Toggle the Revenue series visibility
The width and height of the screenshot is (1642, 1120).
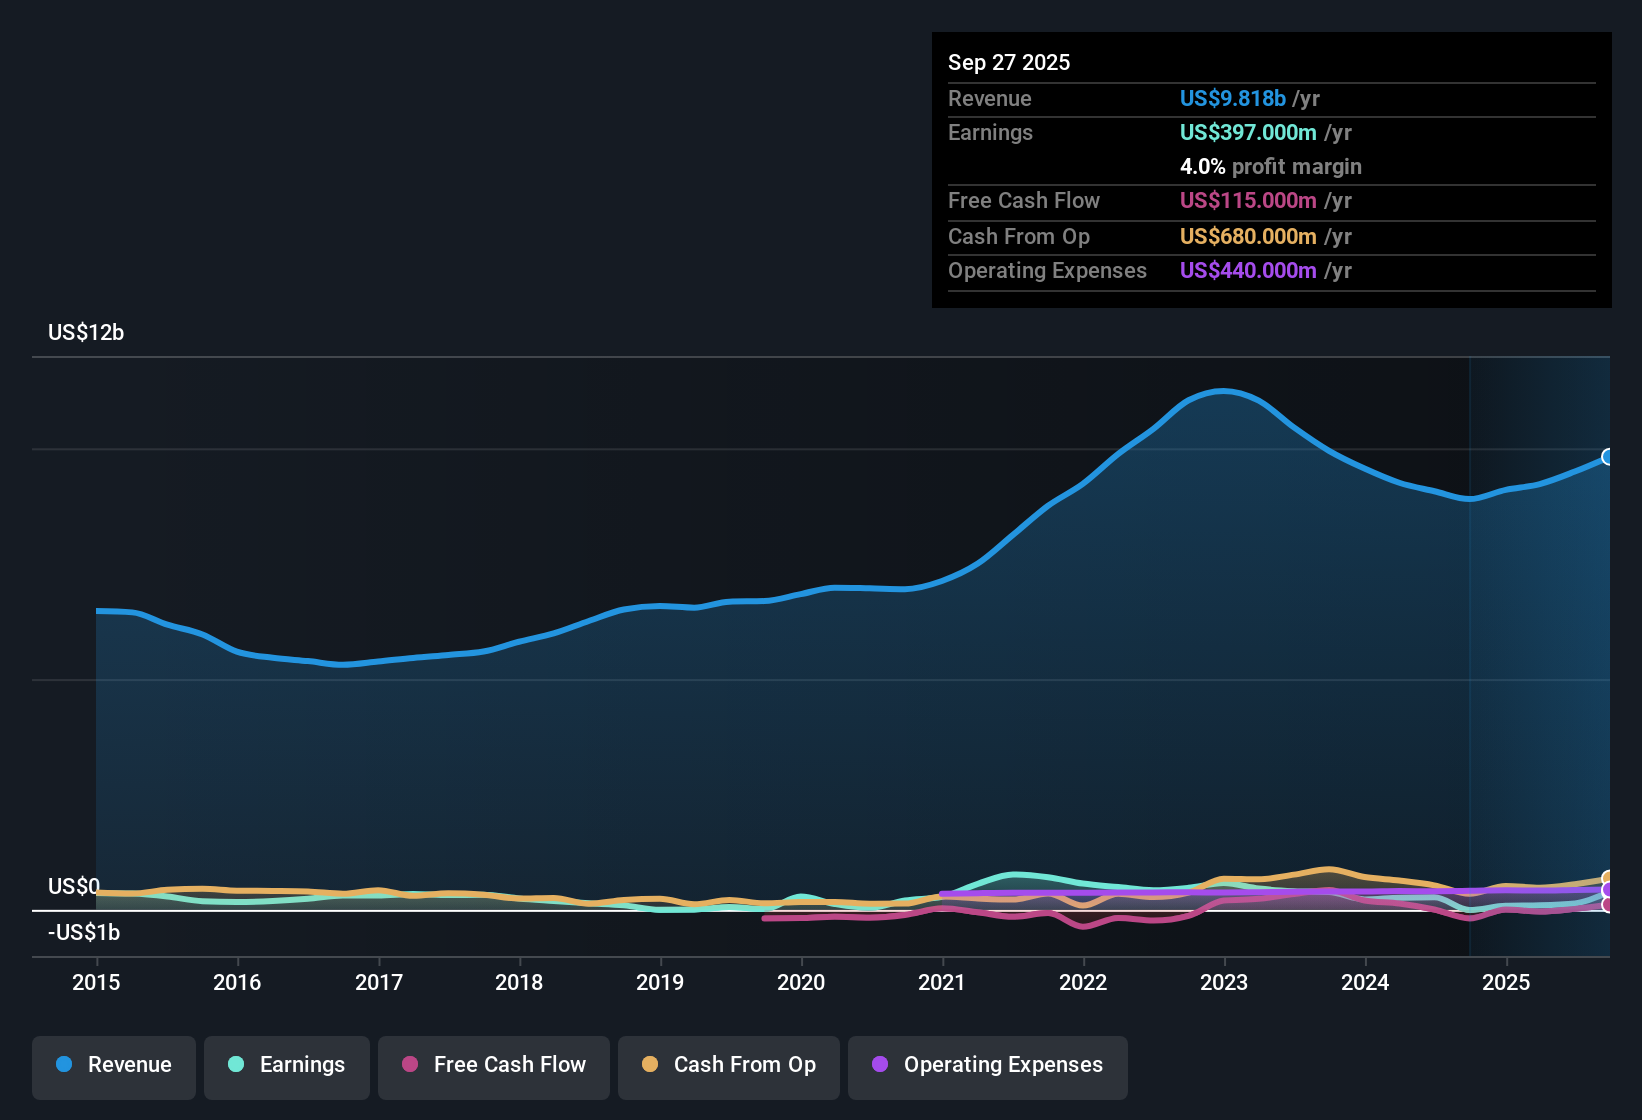pos(113,1065)
